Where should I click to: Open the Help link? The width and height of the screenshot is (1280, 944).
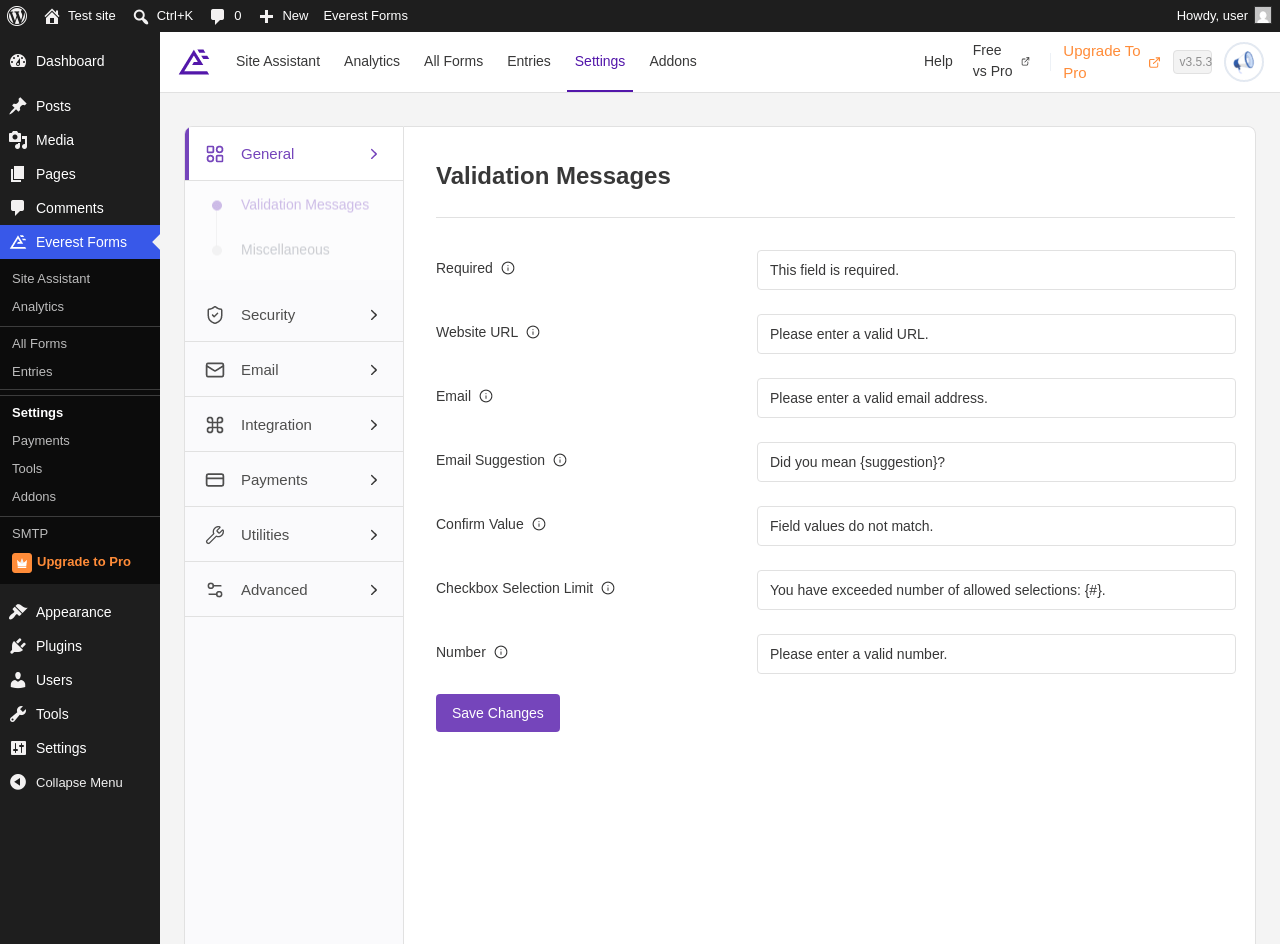938,61
